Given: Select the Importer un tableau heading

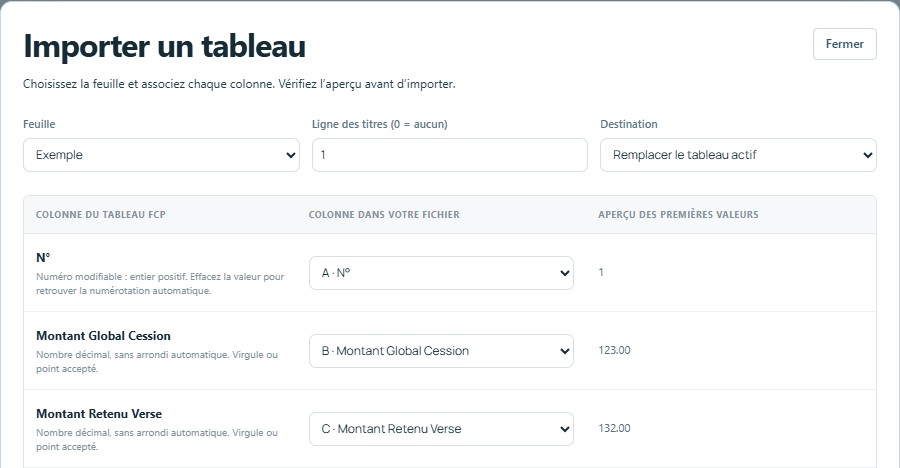Looking at the screenshot, I should point(164,46).
